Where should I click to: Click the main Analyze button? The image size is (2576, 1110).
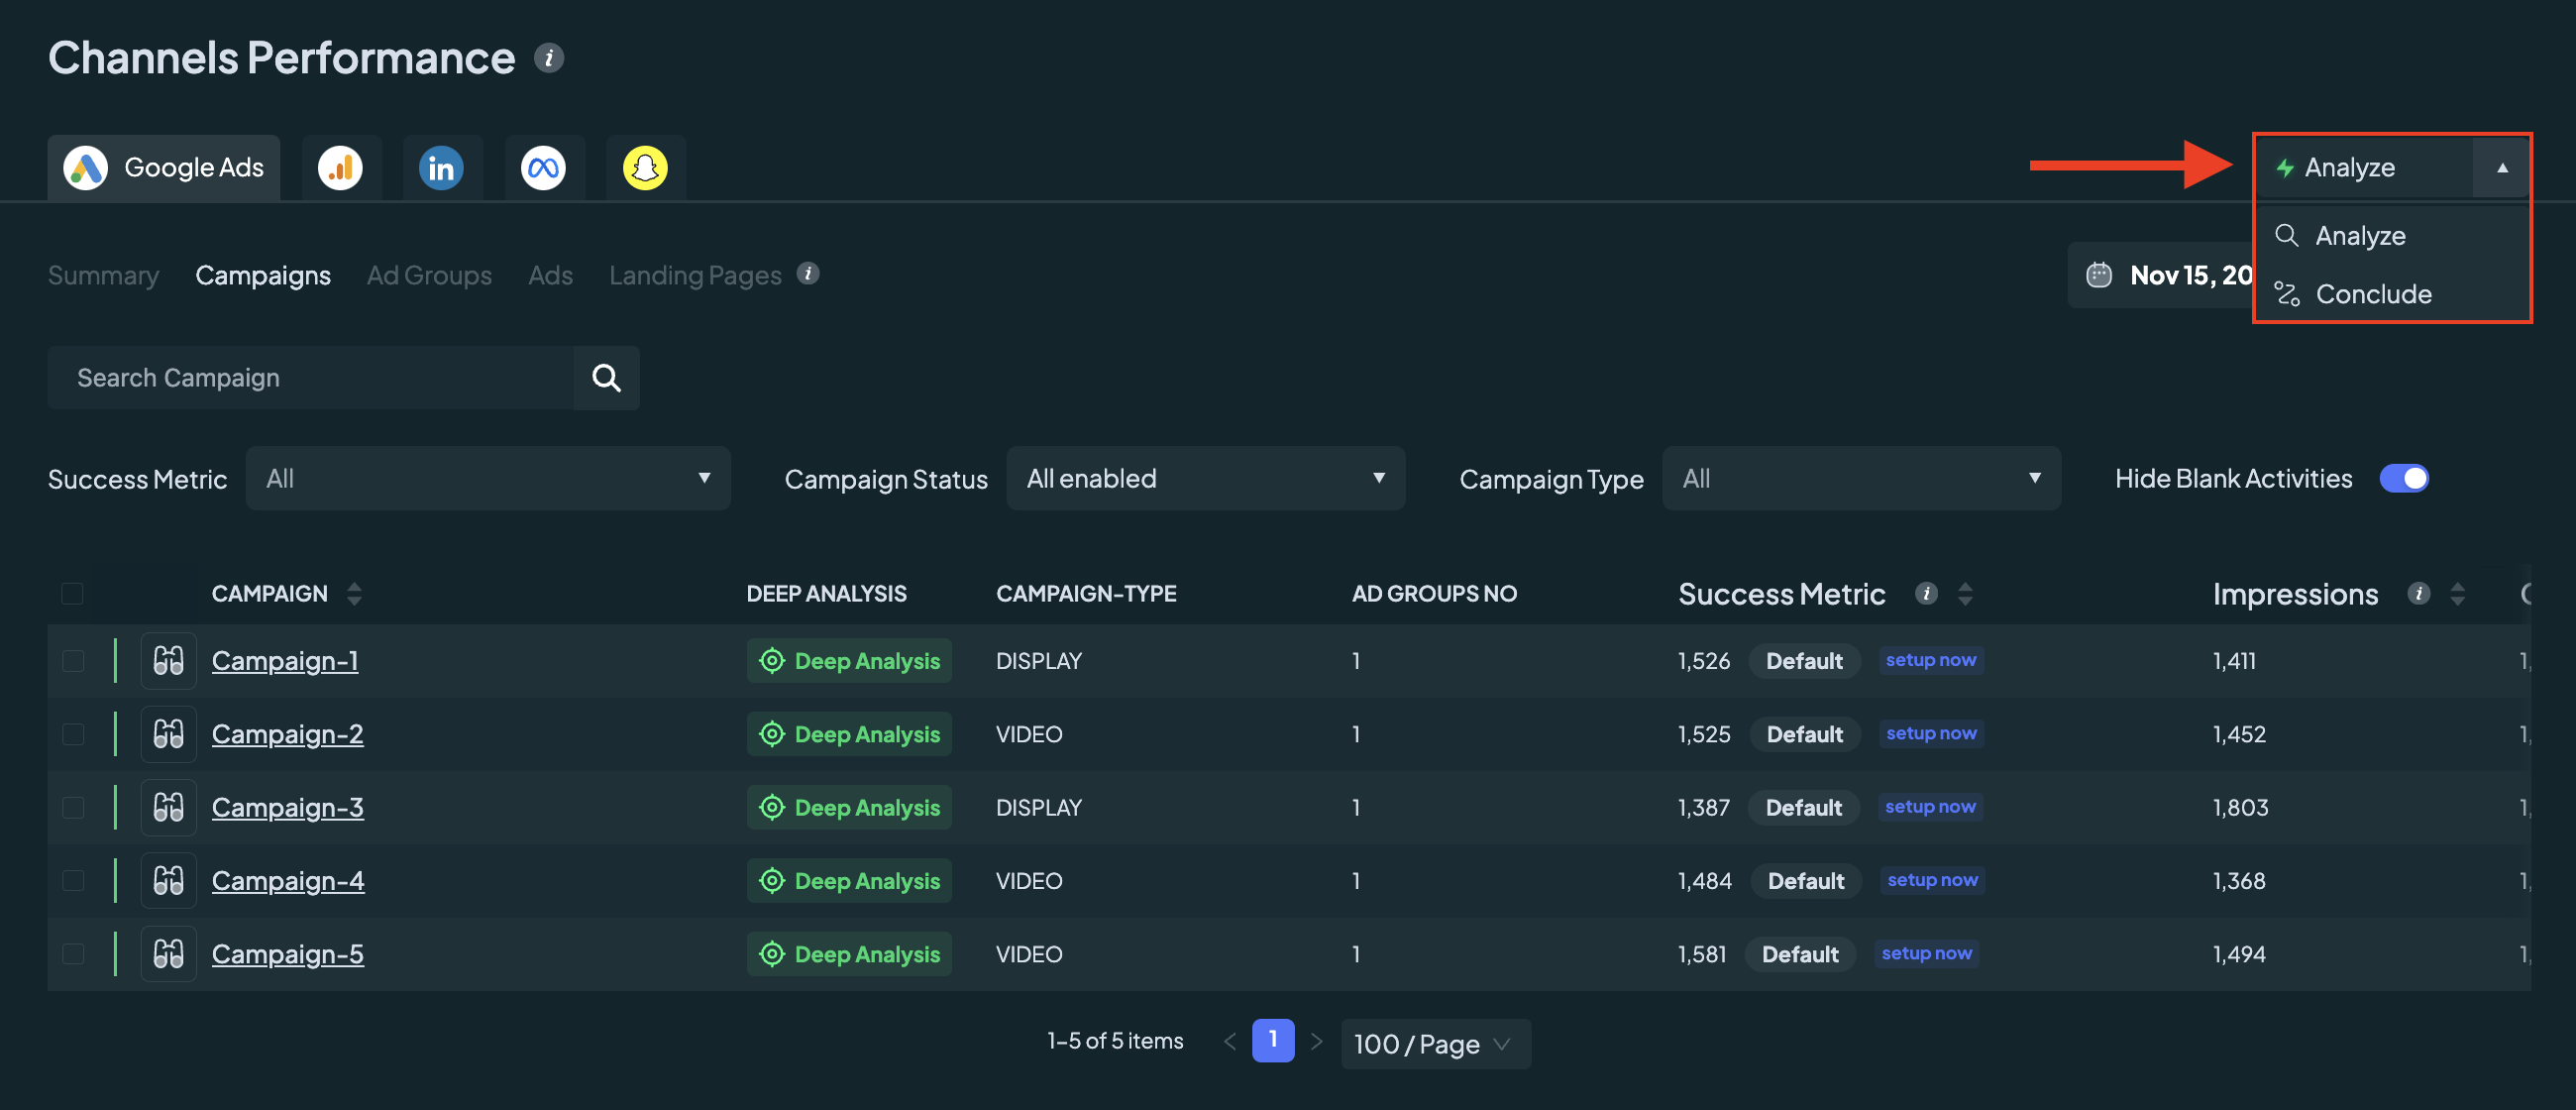(x=2364, y=168)
